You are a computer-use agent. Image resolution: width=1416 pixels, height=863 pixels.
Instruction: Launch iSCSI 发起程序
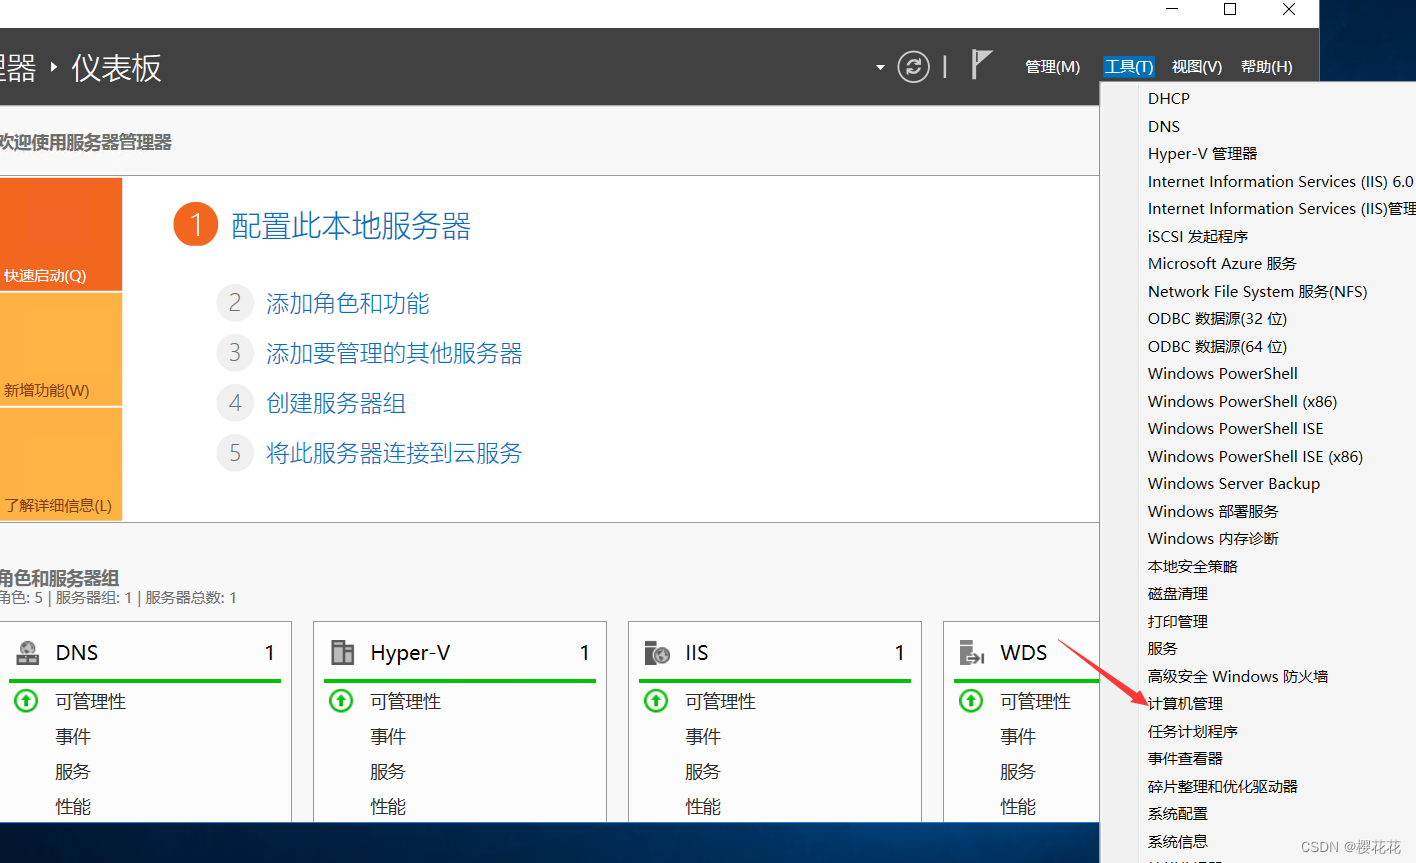click(1198, 236)
